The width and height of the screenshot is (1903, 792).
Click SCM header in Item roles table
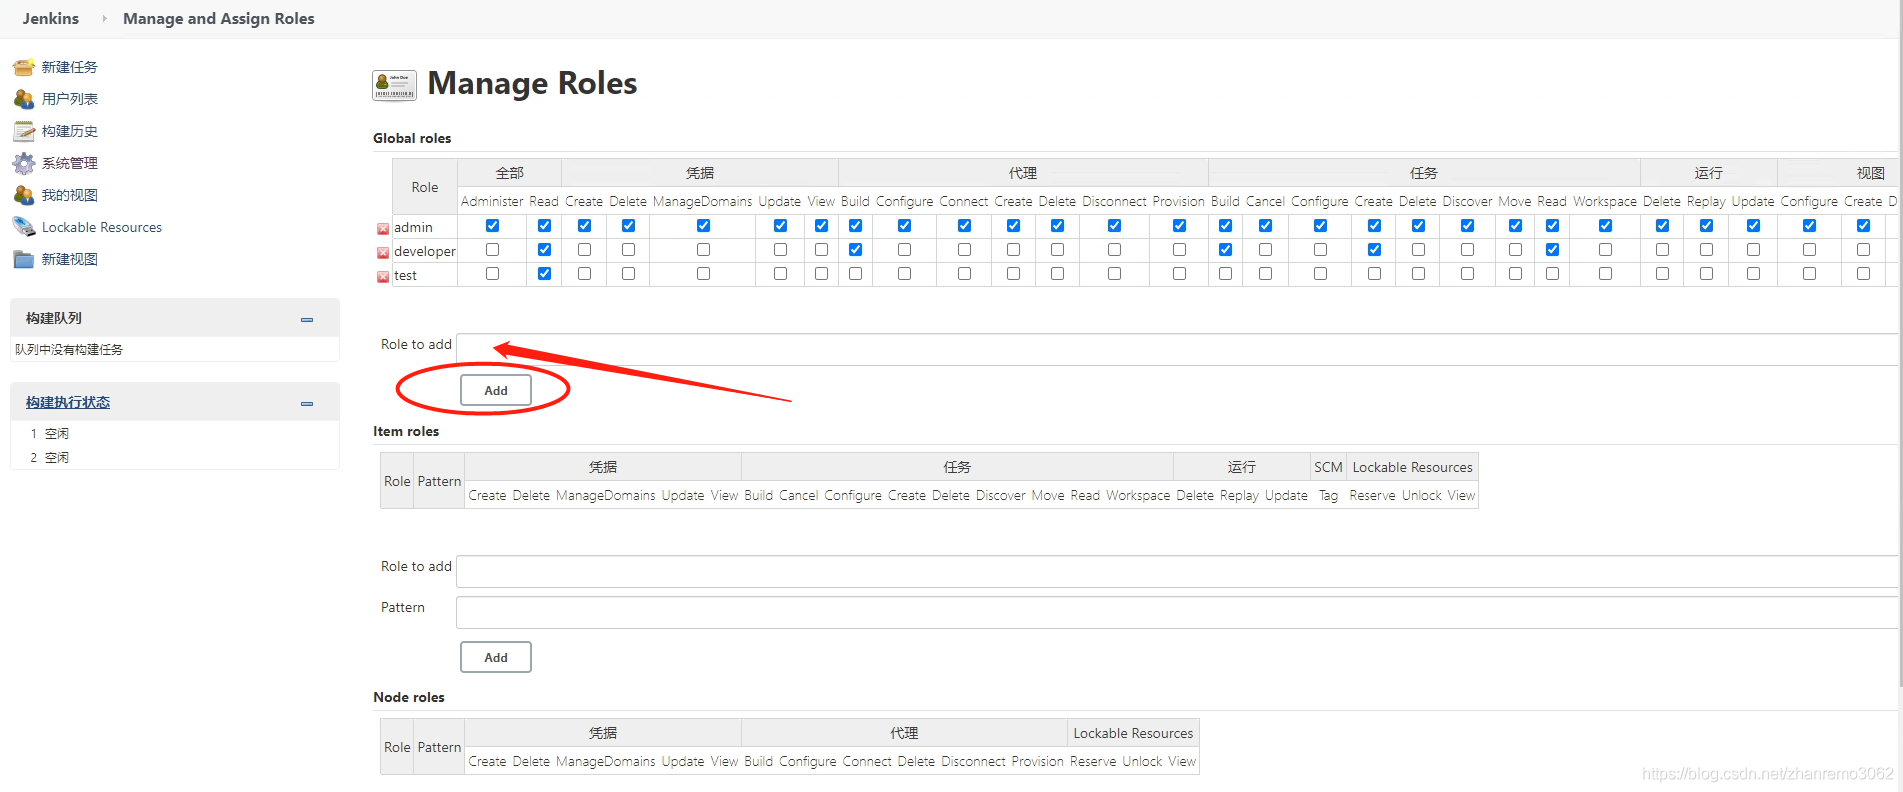[1328, 467]
